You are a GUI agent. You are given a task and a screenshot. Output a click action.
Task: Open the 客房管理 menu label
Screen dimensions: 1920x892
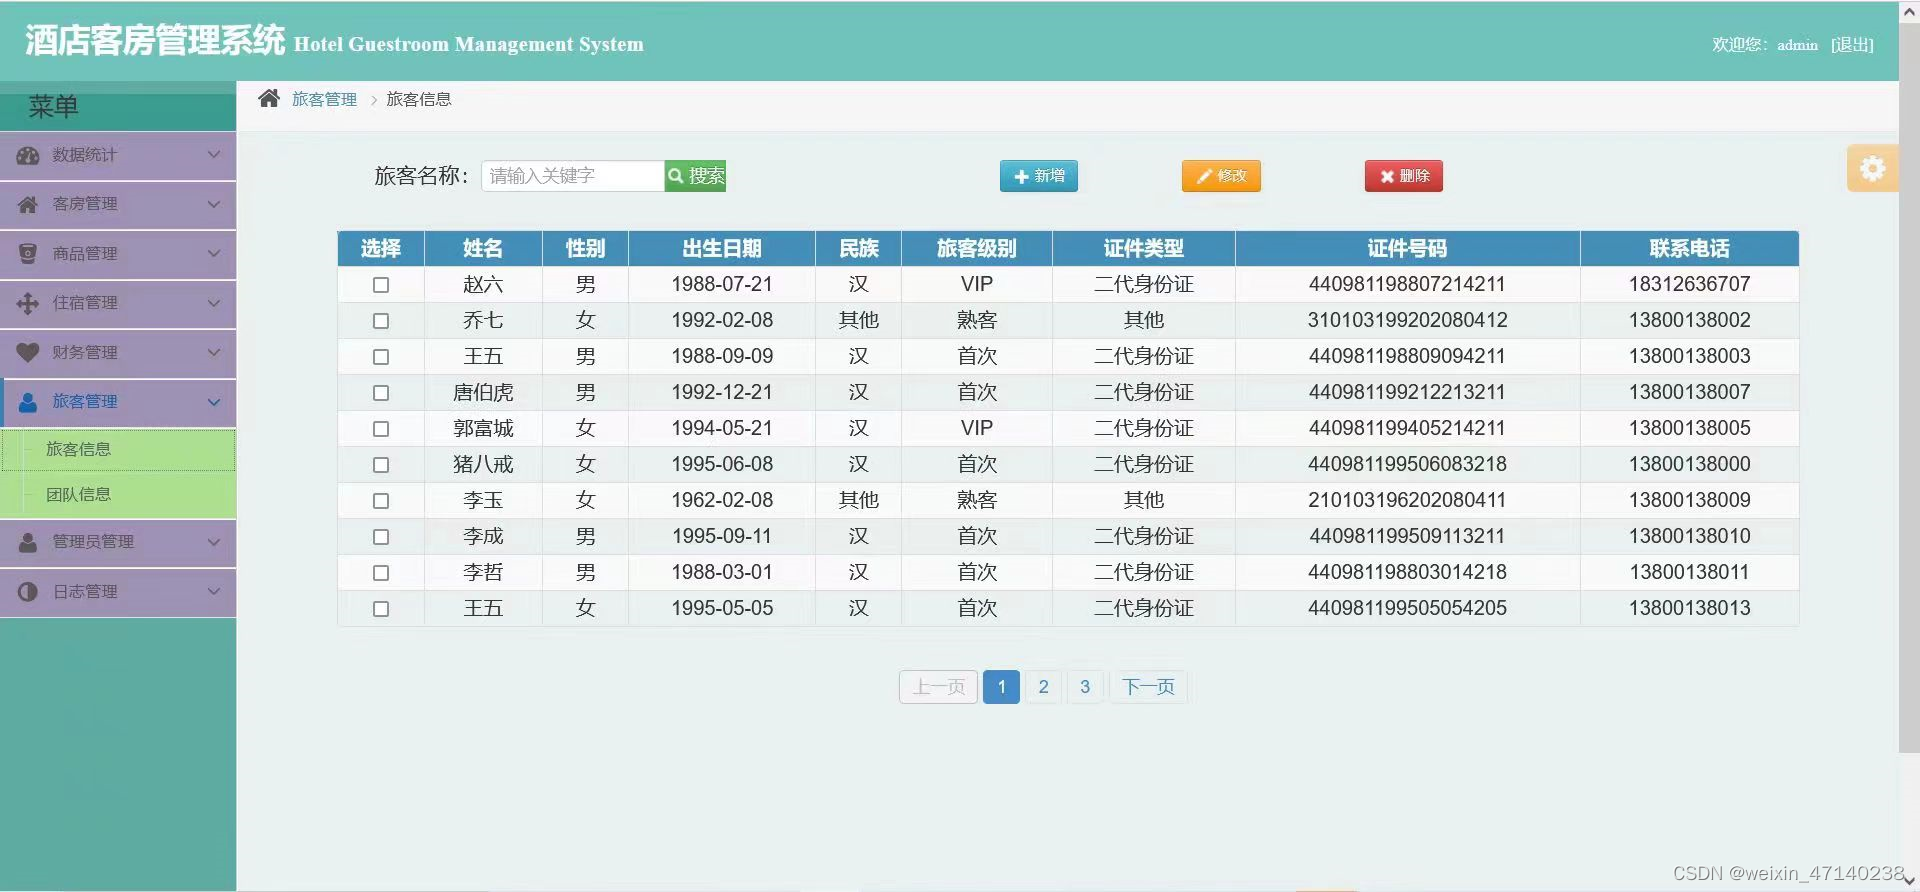85,204
